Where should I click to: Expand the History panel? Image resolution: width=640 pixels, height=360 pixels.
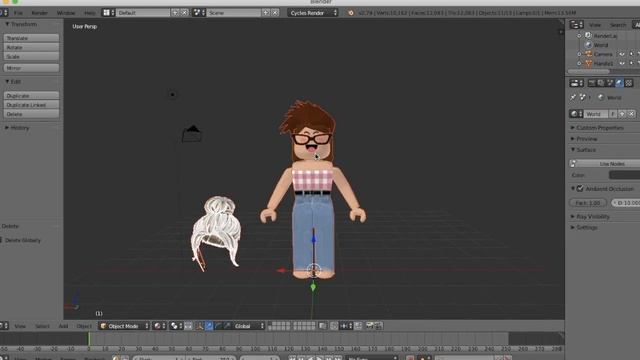(7, 128)
